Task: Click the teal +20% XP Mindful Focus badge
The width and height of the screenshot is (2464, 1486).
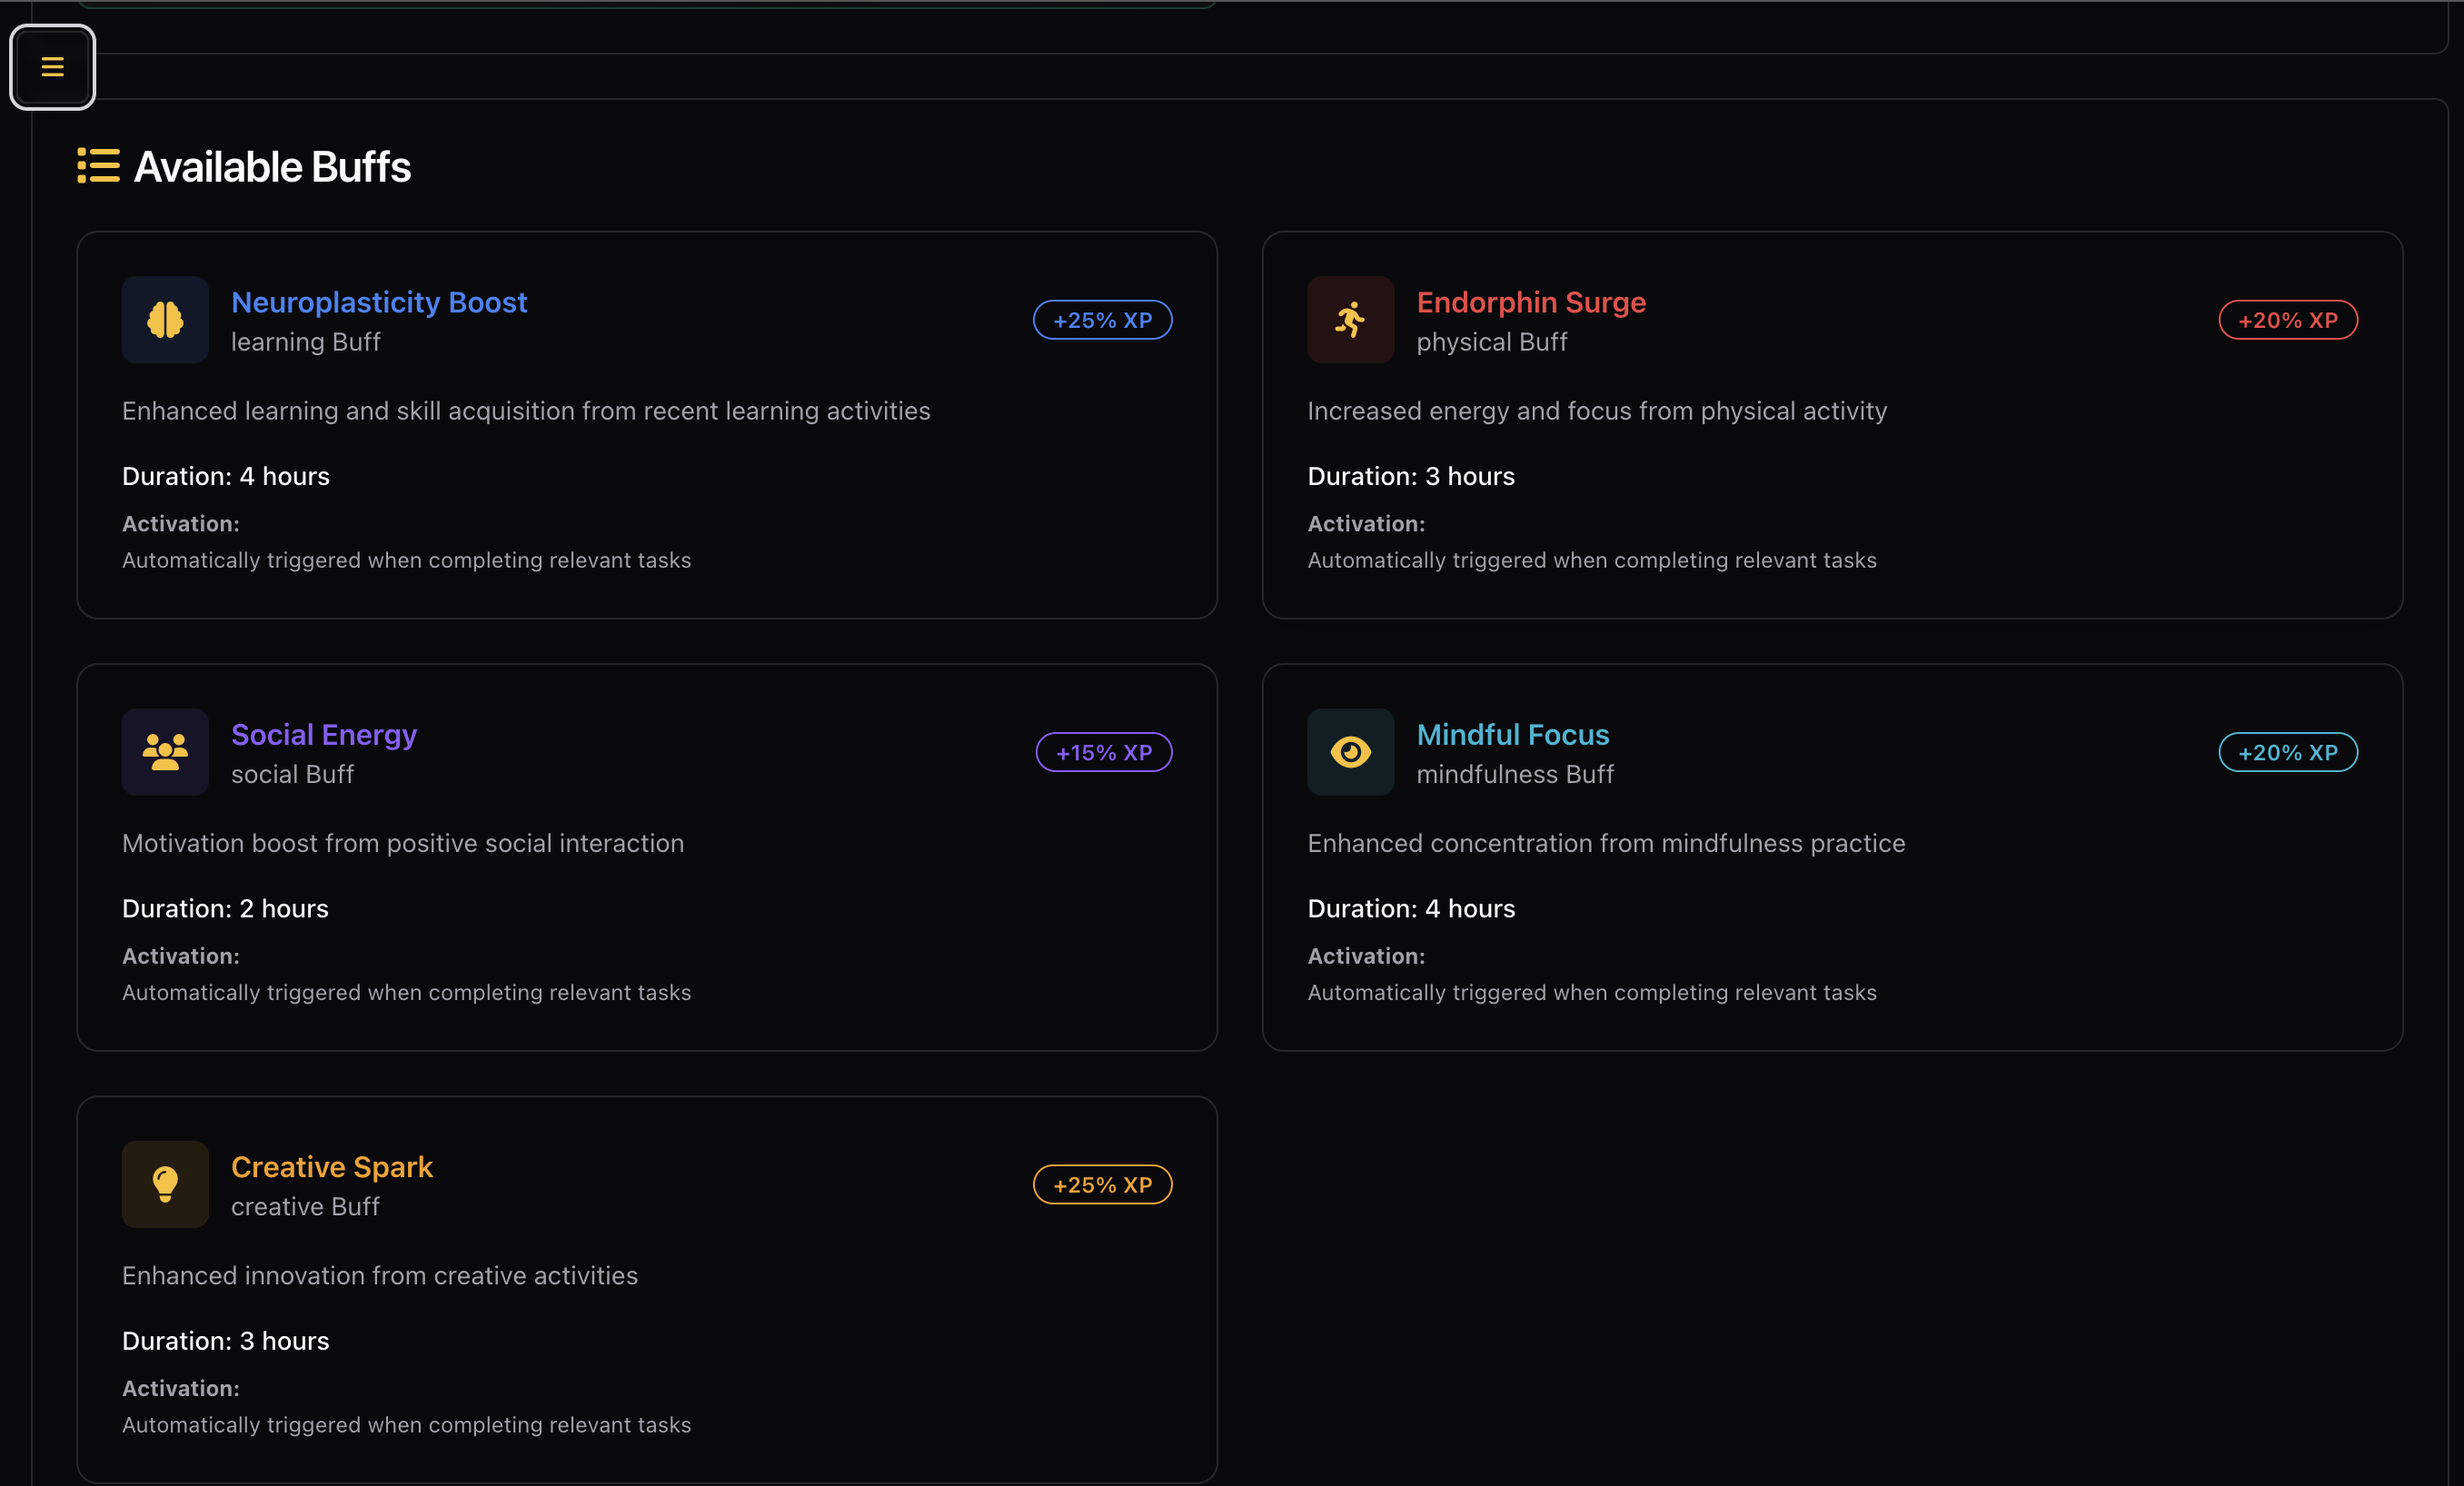Action: coord(2287,752)
